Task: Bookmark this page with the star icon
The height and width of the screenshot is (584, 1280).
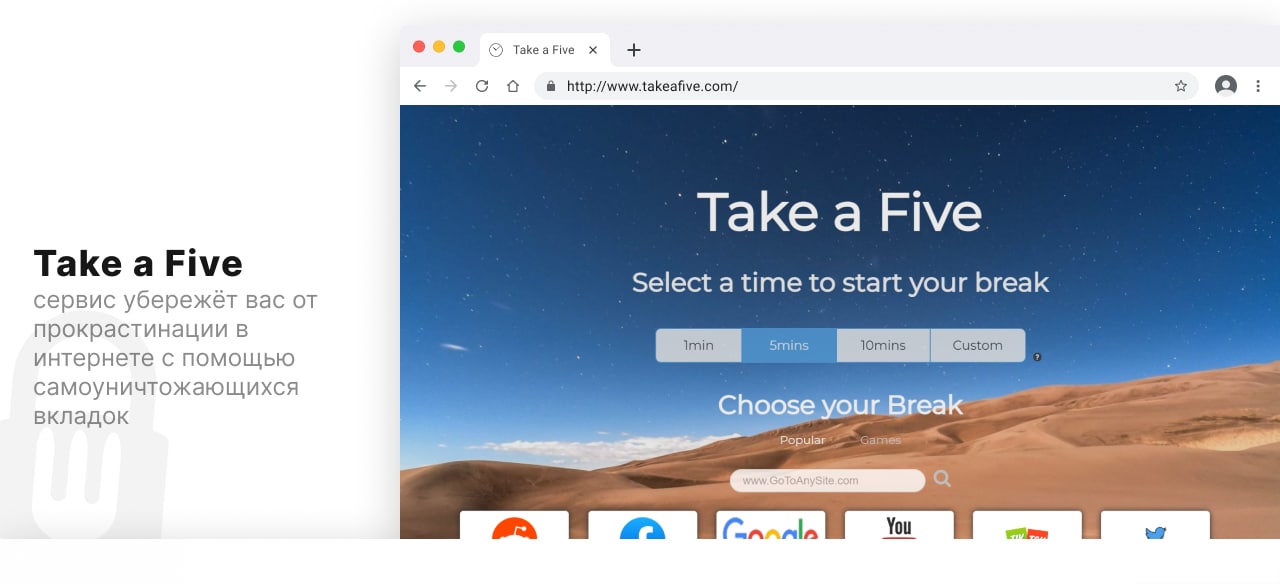Action: [x=1181, y=86]
